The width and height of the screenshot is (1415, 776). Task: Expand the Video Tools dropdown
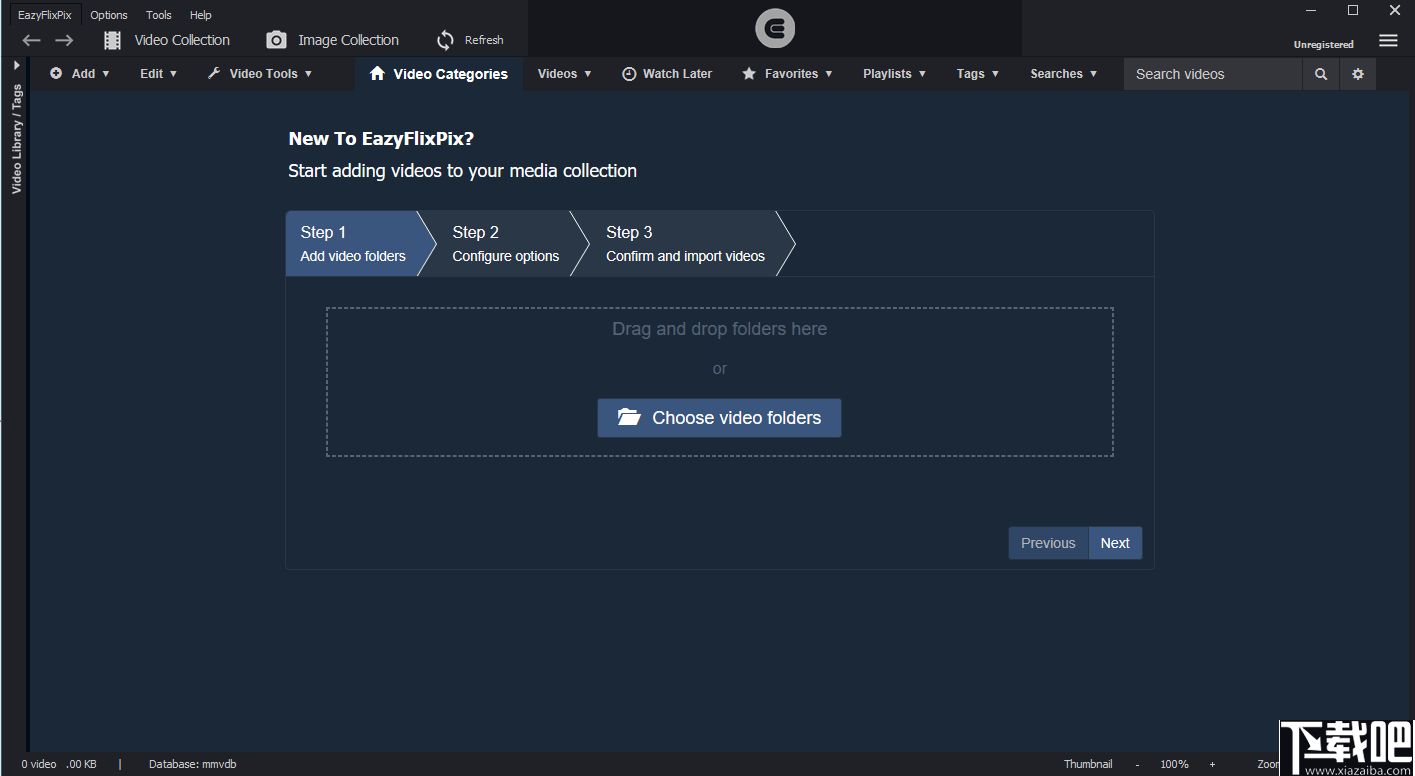click(259, 74)
